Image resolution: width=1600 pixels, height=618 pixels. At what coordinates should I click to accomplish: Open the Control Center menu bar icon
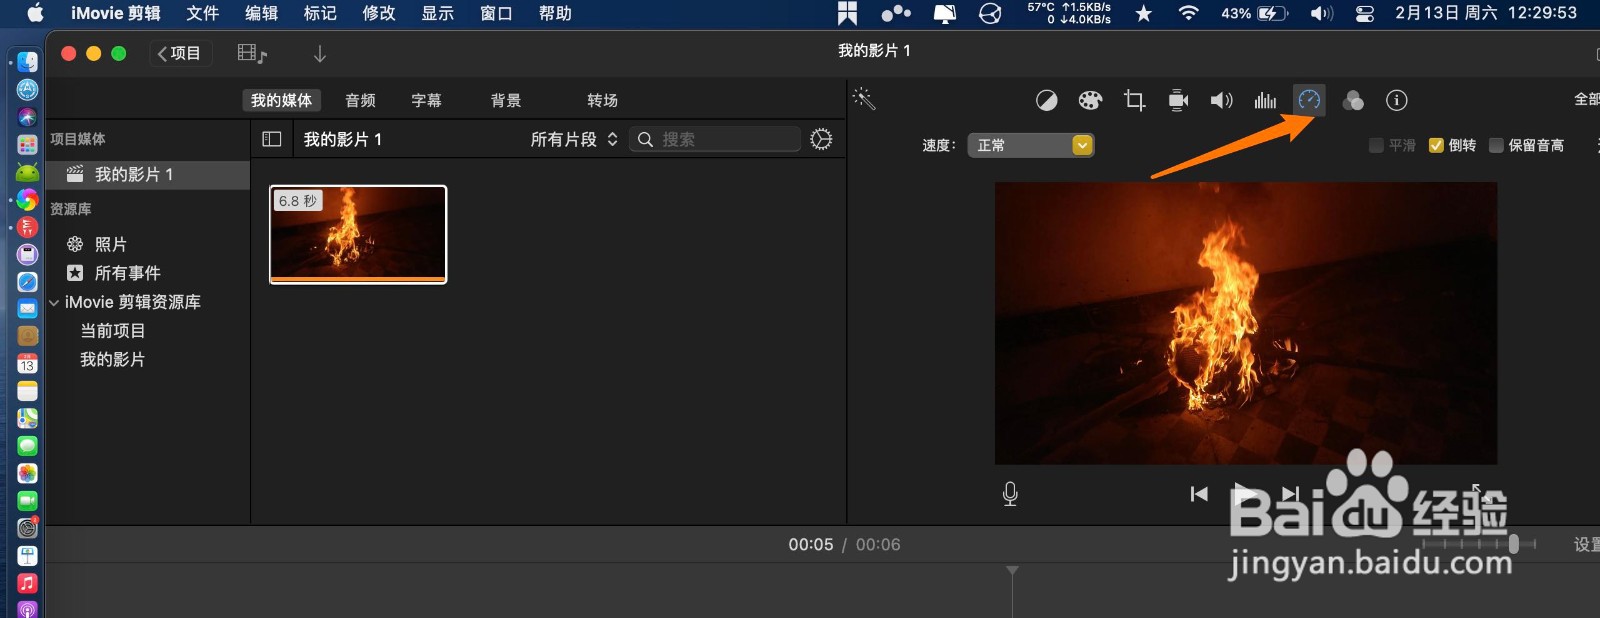1365,13
